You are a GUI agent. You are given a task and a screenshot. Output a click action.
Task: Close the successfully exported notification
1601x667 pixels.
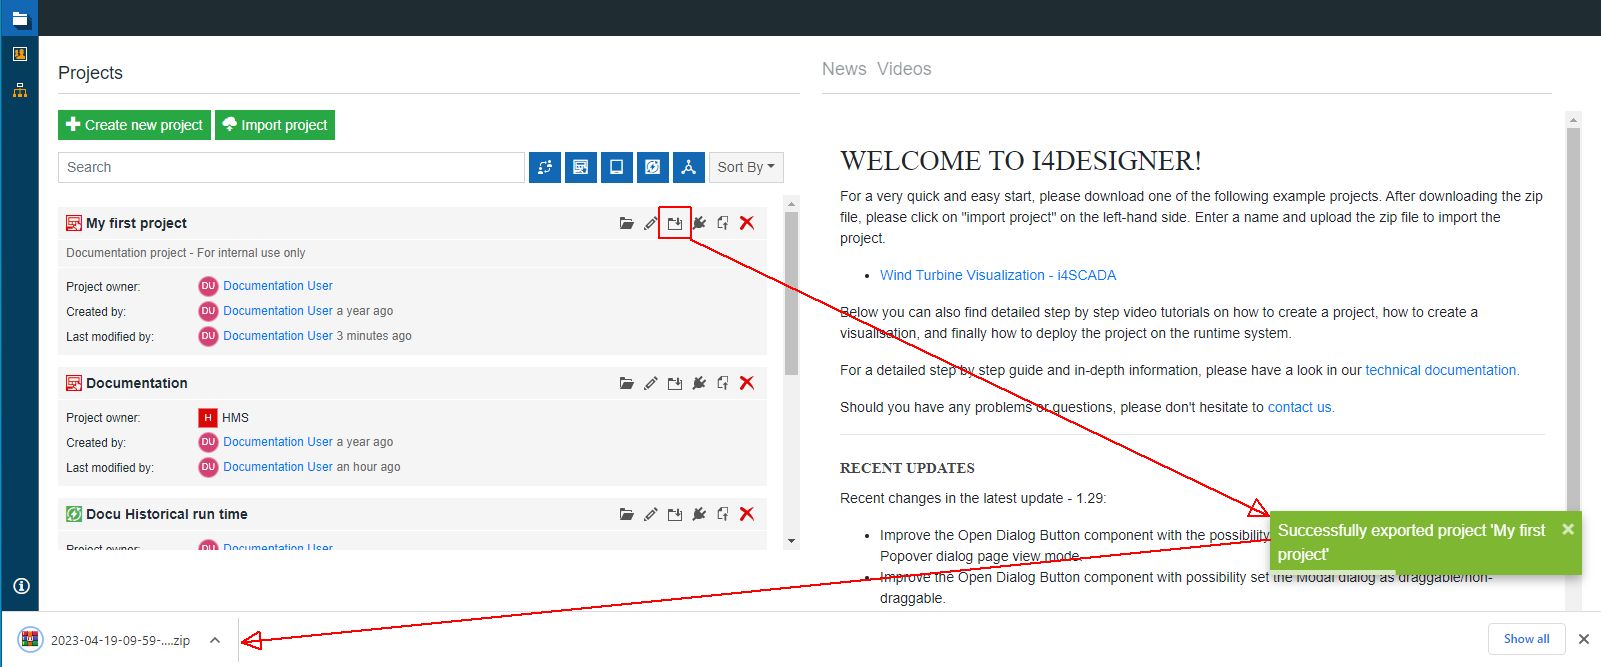pos(1568,529)
